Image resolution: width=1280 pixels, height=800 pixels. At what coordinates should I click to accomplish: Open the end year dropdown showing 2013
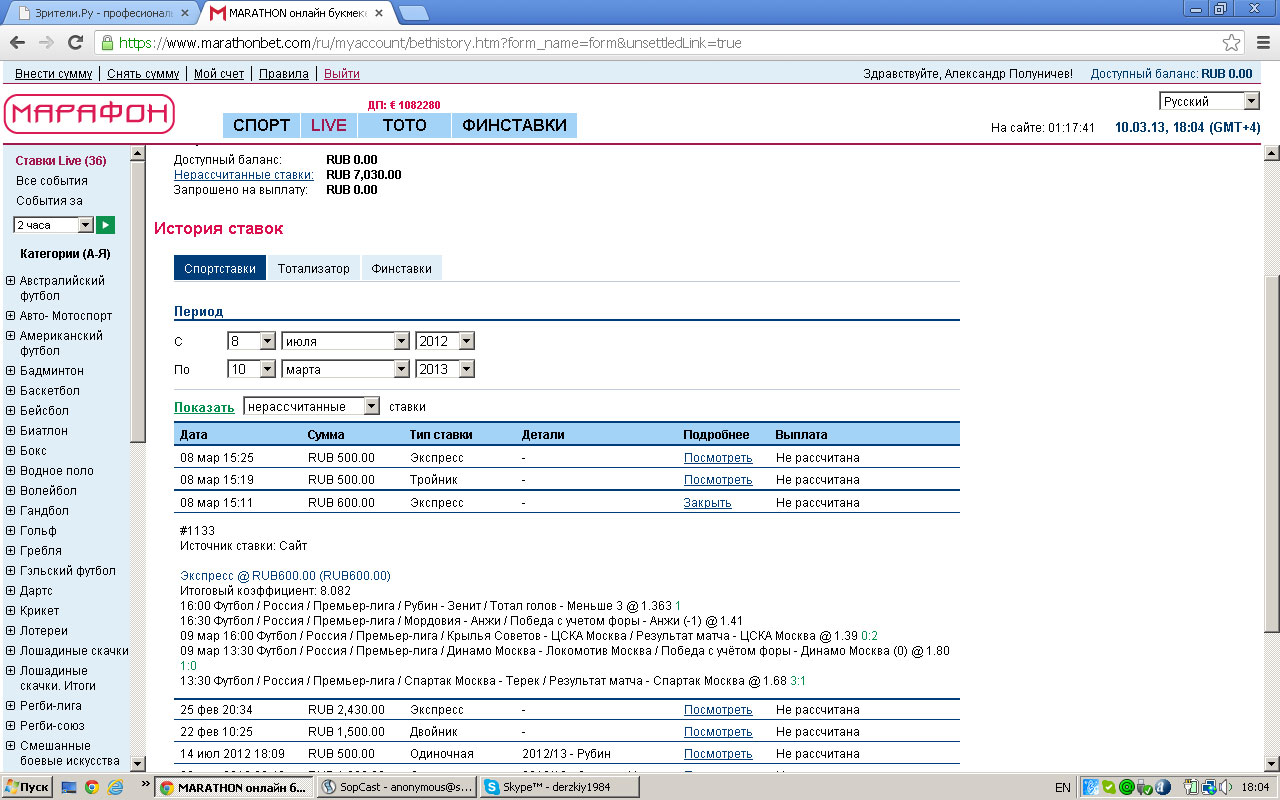pyautogui.click(x=445, y=369)
